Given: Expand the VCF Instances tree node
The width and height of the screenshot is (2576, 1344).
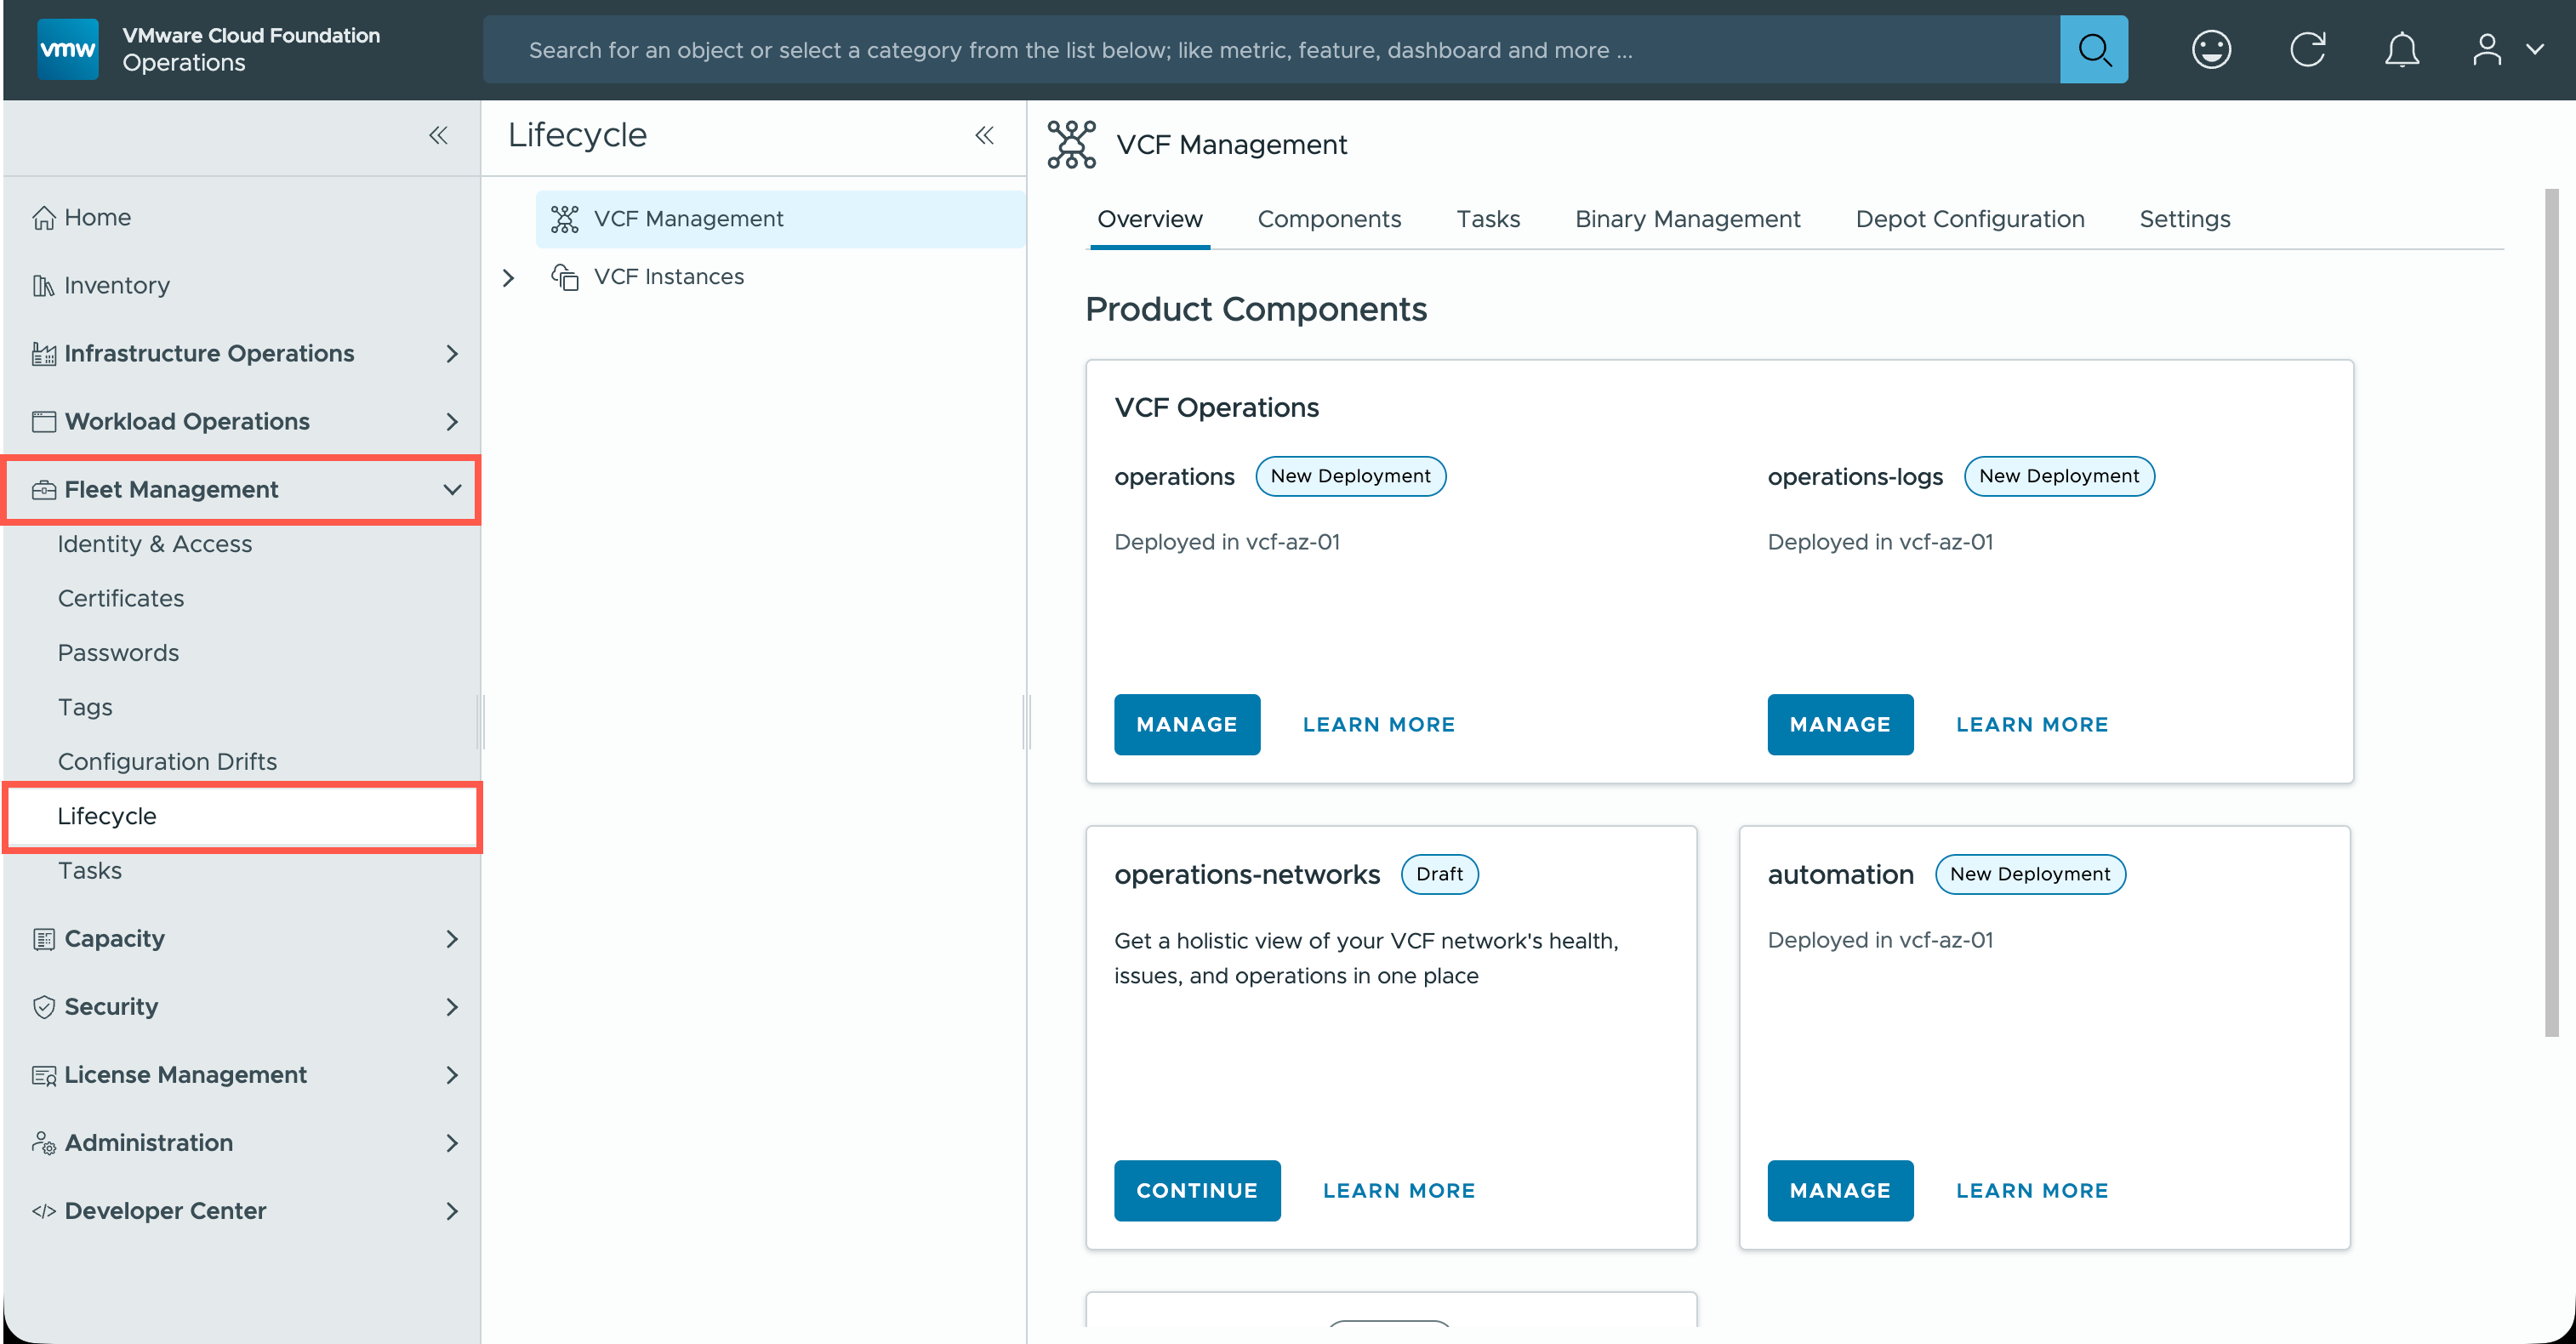Looking at the screenshot, I should pyautogui.click(x=508, y=277).
